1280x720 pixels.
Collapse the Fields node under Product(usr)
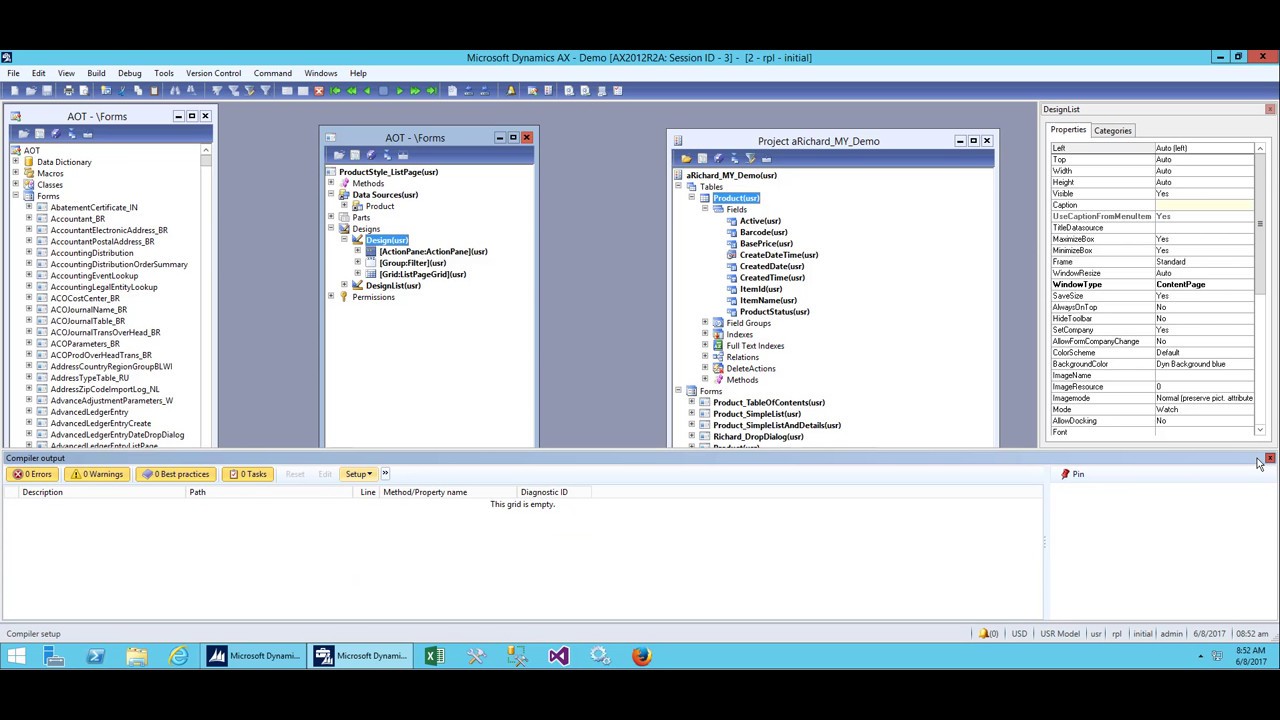tap(705, 209)
